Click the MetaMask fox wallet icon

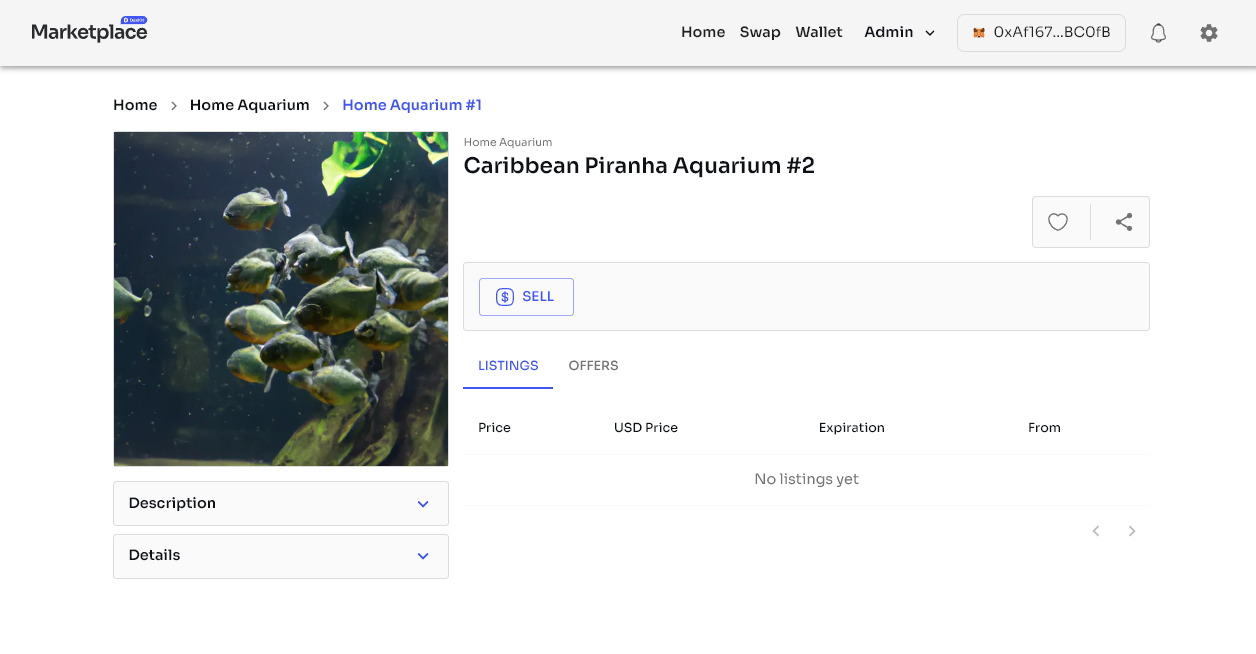click(x=978, y=33)
